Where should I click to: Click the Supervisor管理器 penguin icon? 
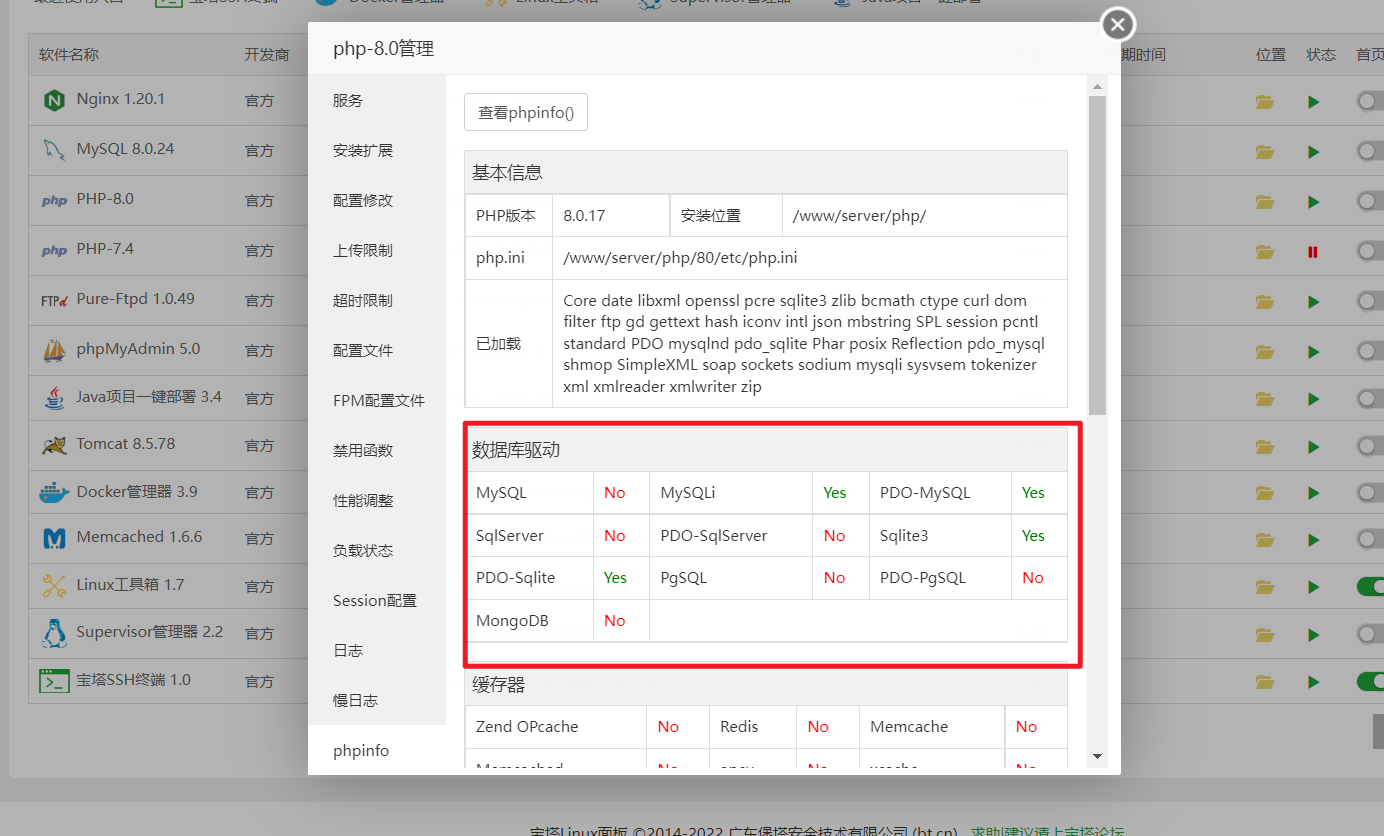54,633
